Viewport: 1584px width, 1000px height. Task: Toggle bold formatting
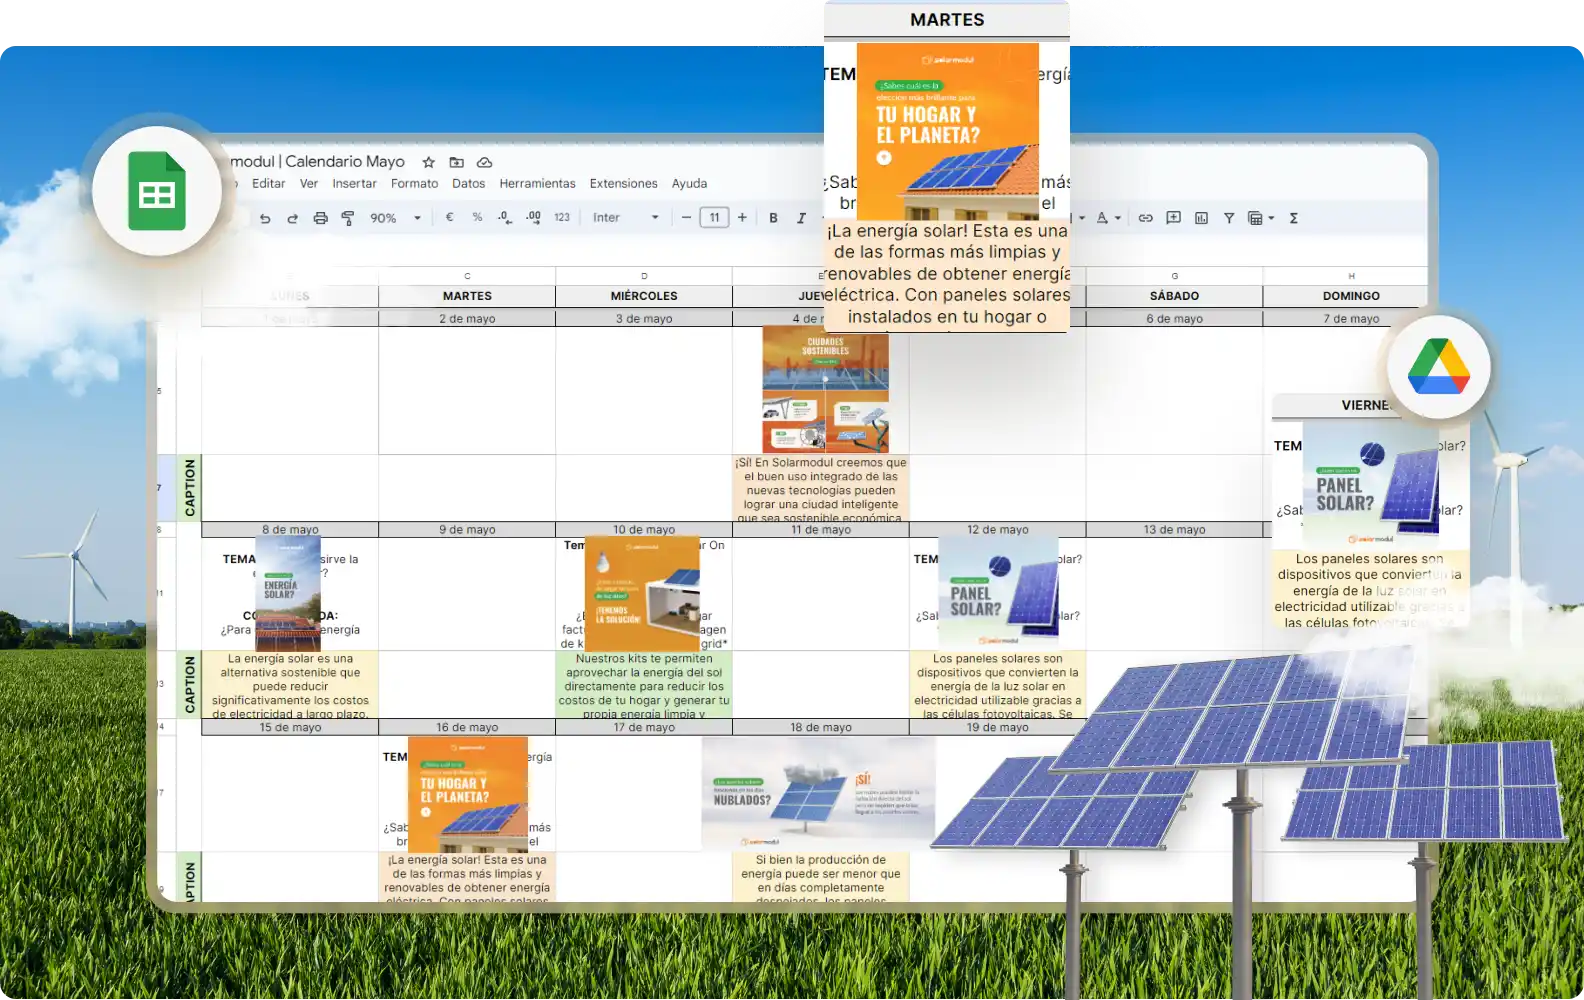click(773, 218)
